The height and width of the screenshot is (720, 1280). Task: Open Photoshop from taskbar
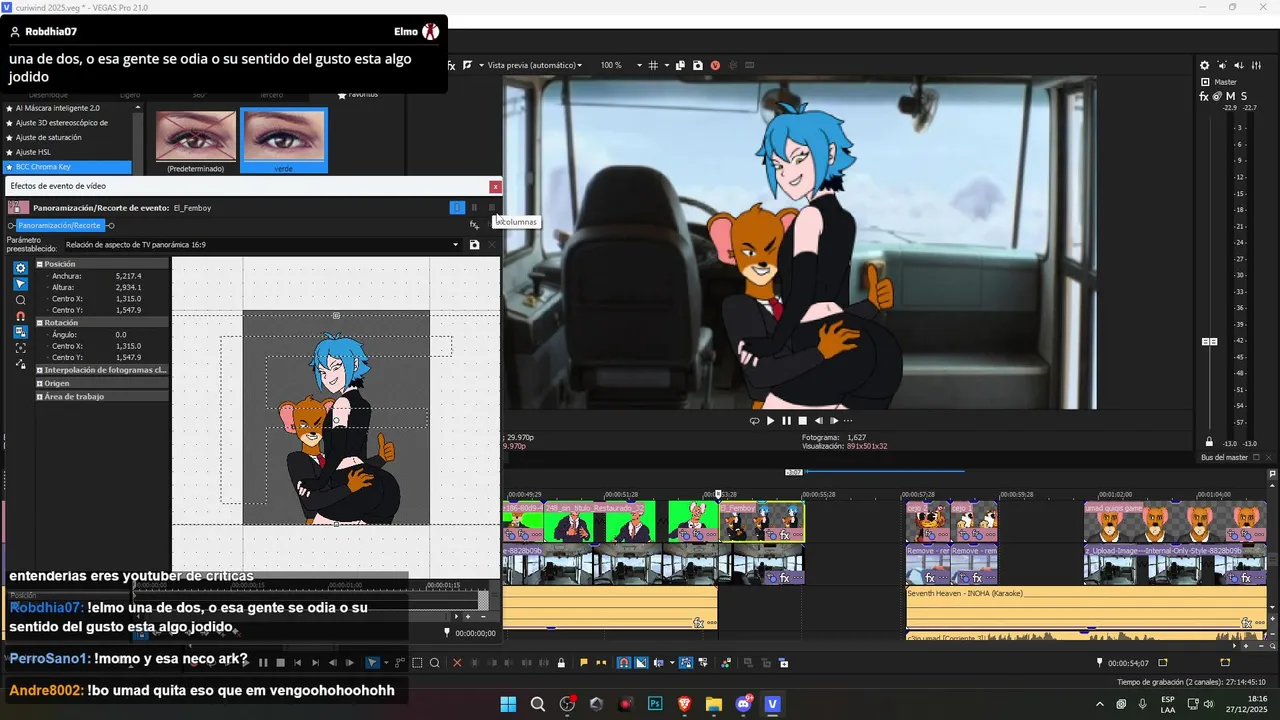coord(655,704)
